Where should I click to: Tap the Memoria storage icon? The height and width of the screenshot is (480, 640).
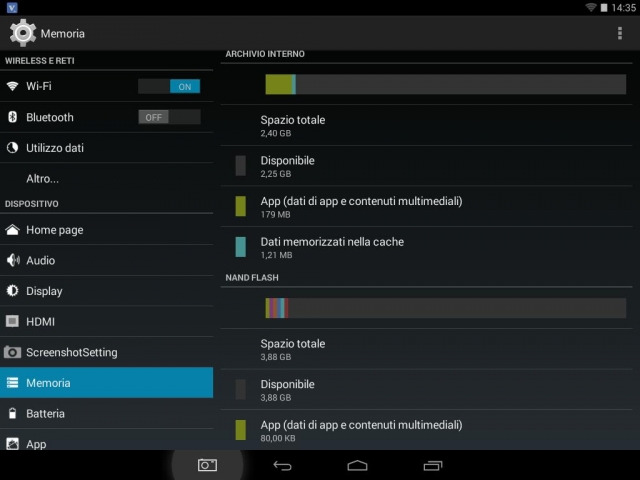(13, 382)
